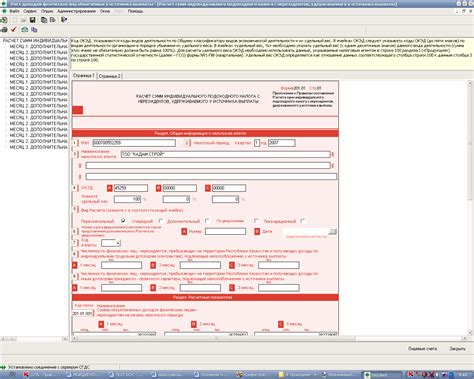Click the Лицевые счета button
This screenshot has width=474, height=379.
[422, 349]
